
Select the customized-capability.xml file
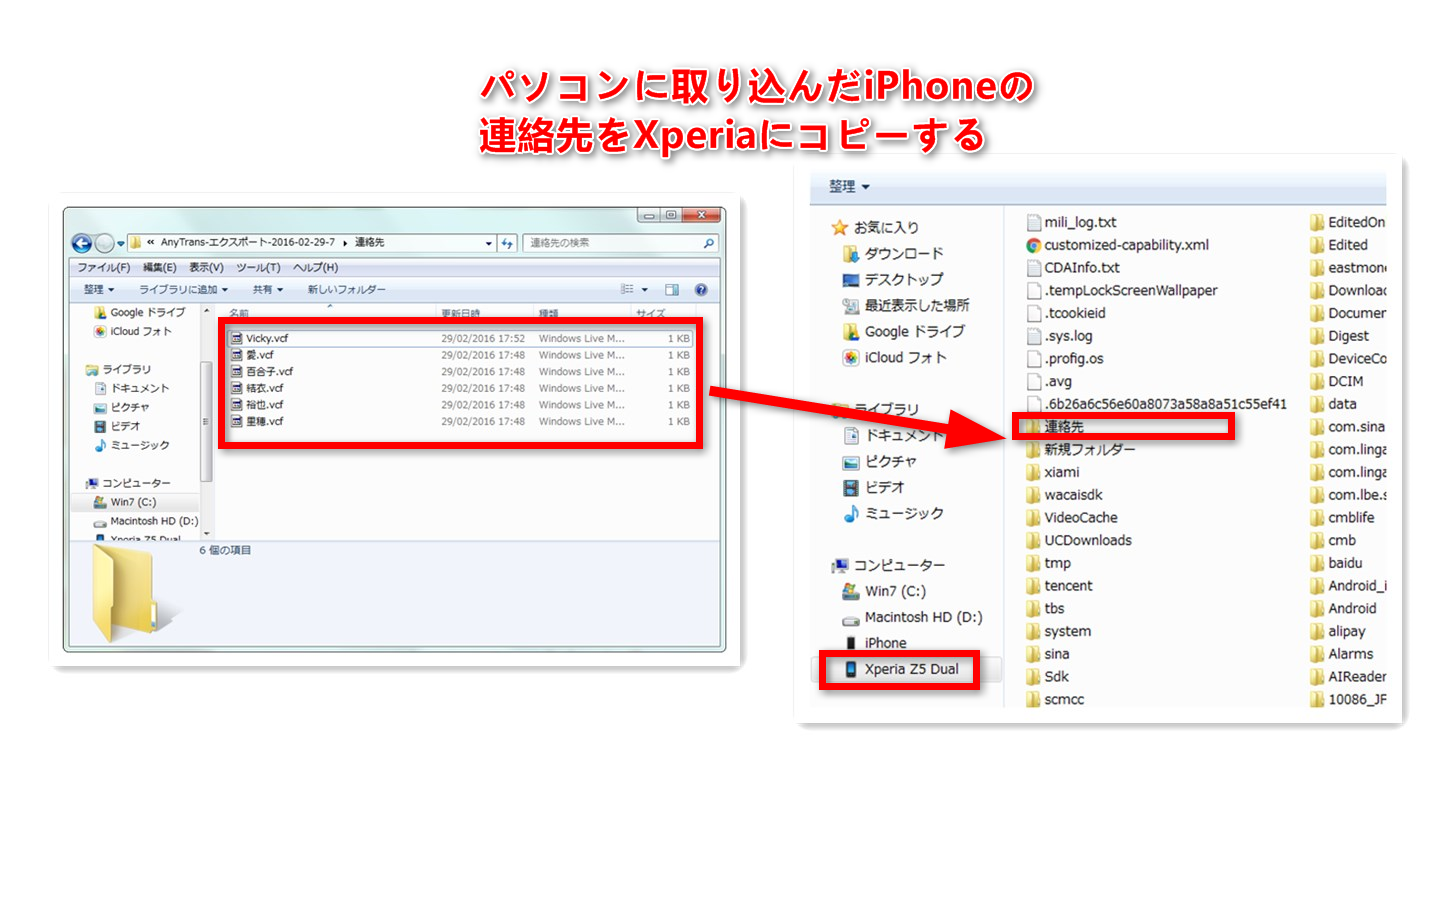point(1118,245)
